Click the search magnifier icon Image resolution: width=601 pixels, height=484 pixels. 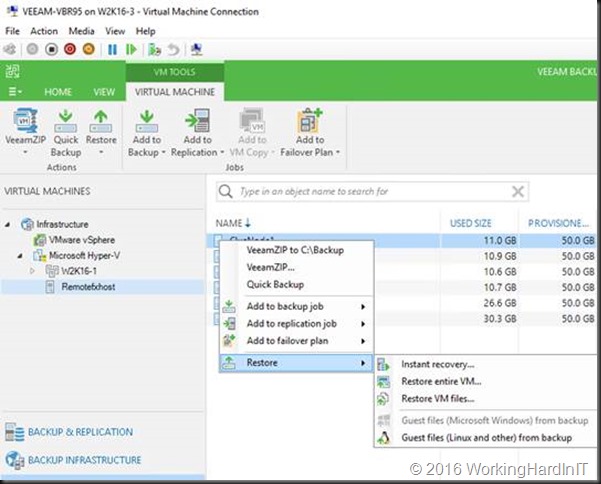[226, 191]
